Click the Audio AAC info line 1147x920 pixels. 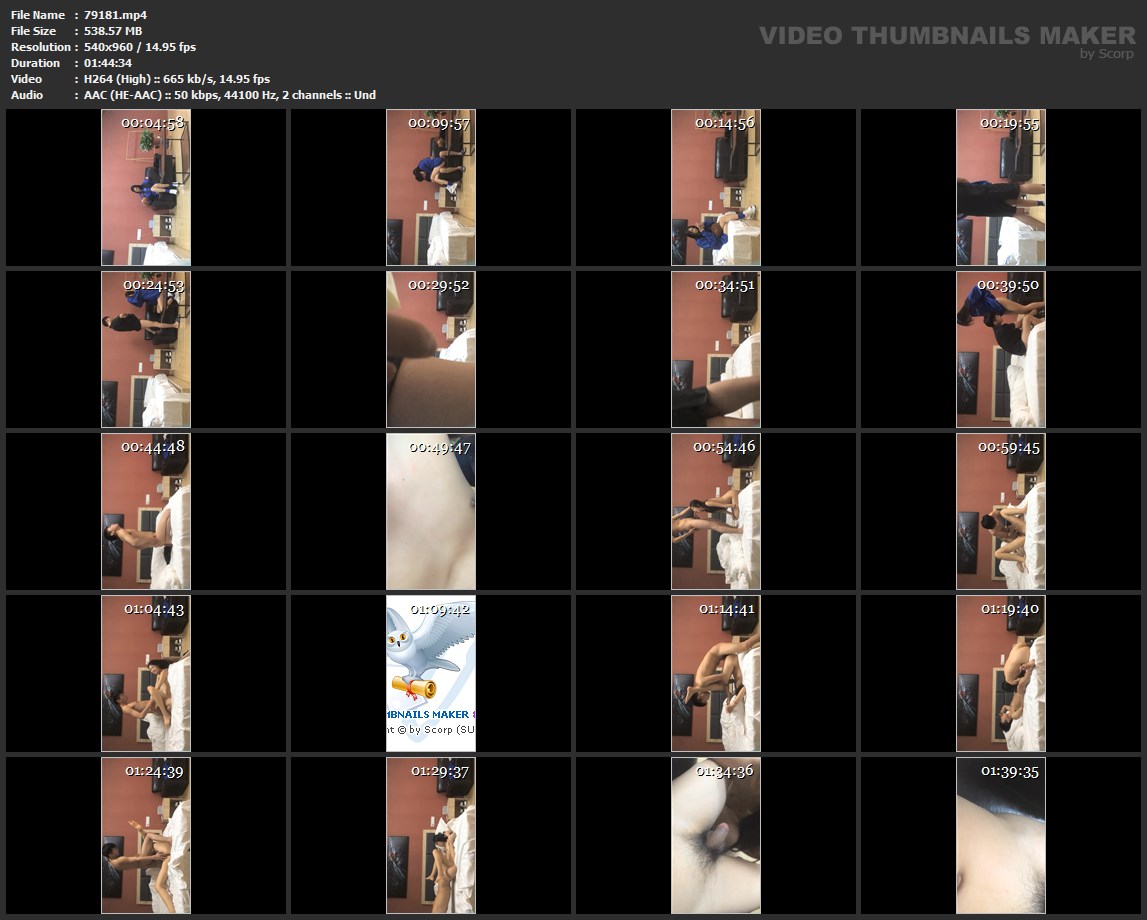229,95
